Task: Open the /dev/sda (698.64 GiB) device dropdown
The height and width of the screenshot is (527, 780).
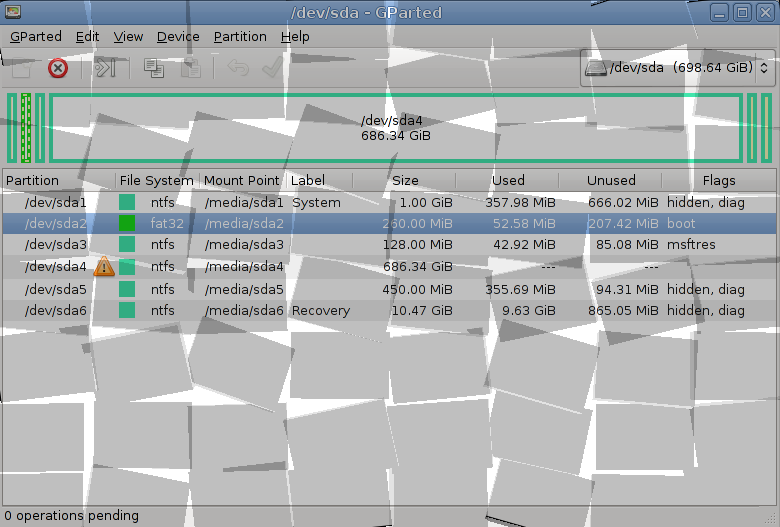Action: [678, 68]
